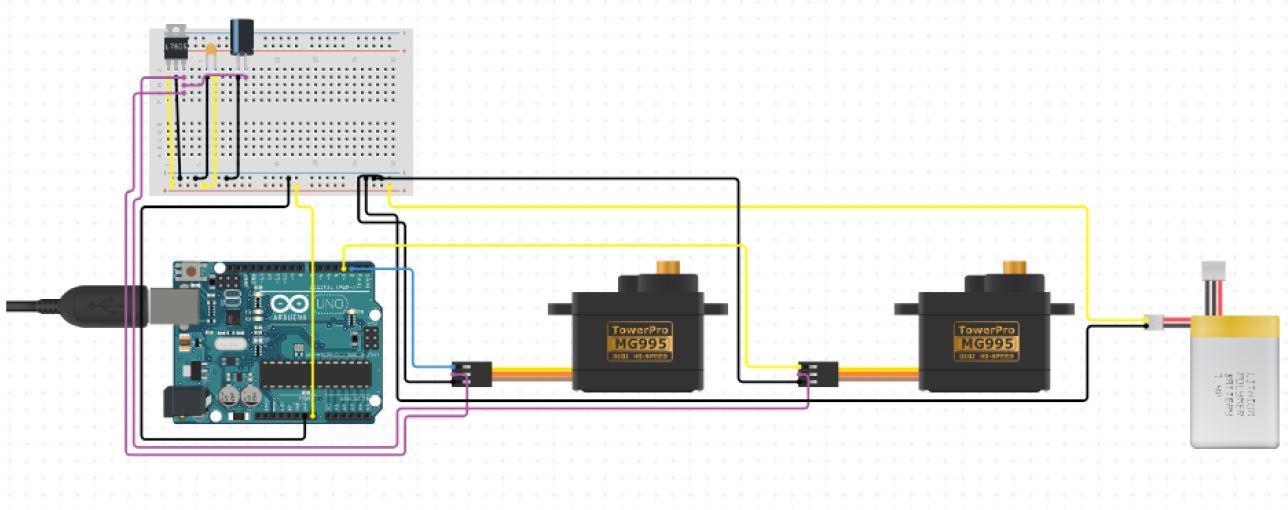Click the battery's white power connector
The width and height of the screenshot is (1288, 510).
1153,323
